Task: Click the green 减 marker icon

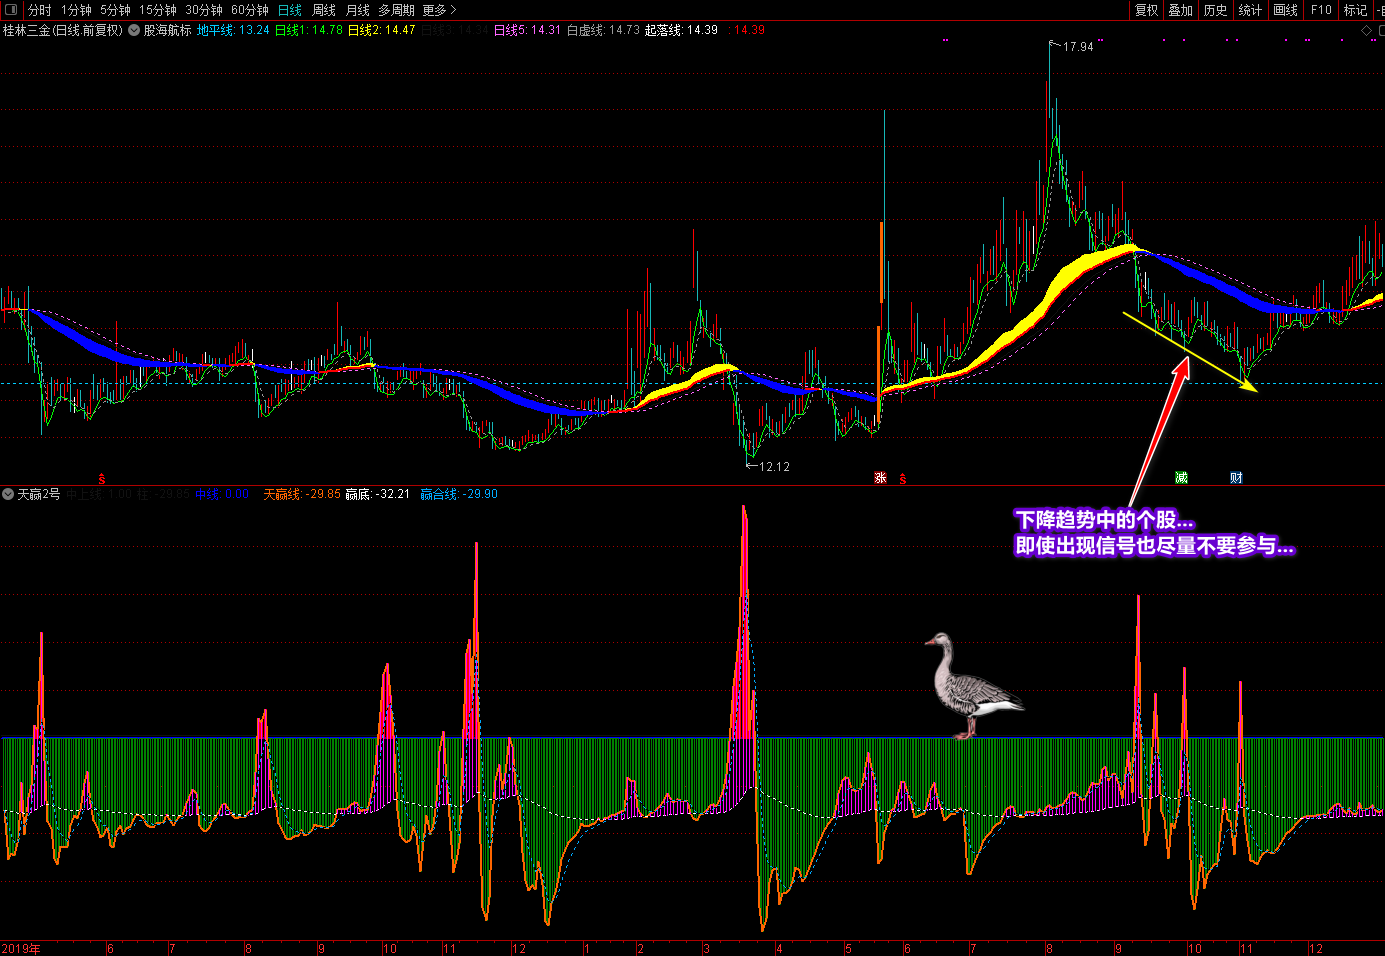Action: tap(1181, 478)
